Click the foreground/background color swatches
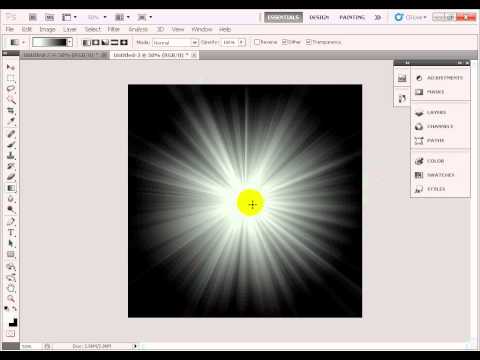Viewport: 480px width, 360px height. click(x=13, y=322)
